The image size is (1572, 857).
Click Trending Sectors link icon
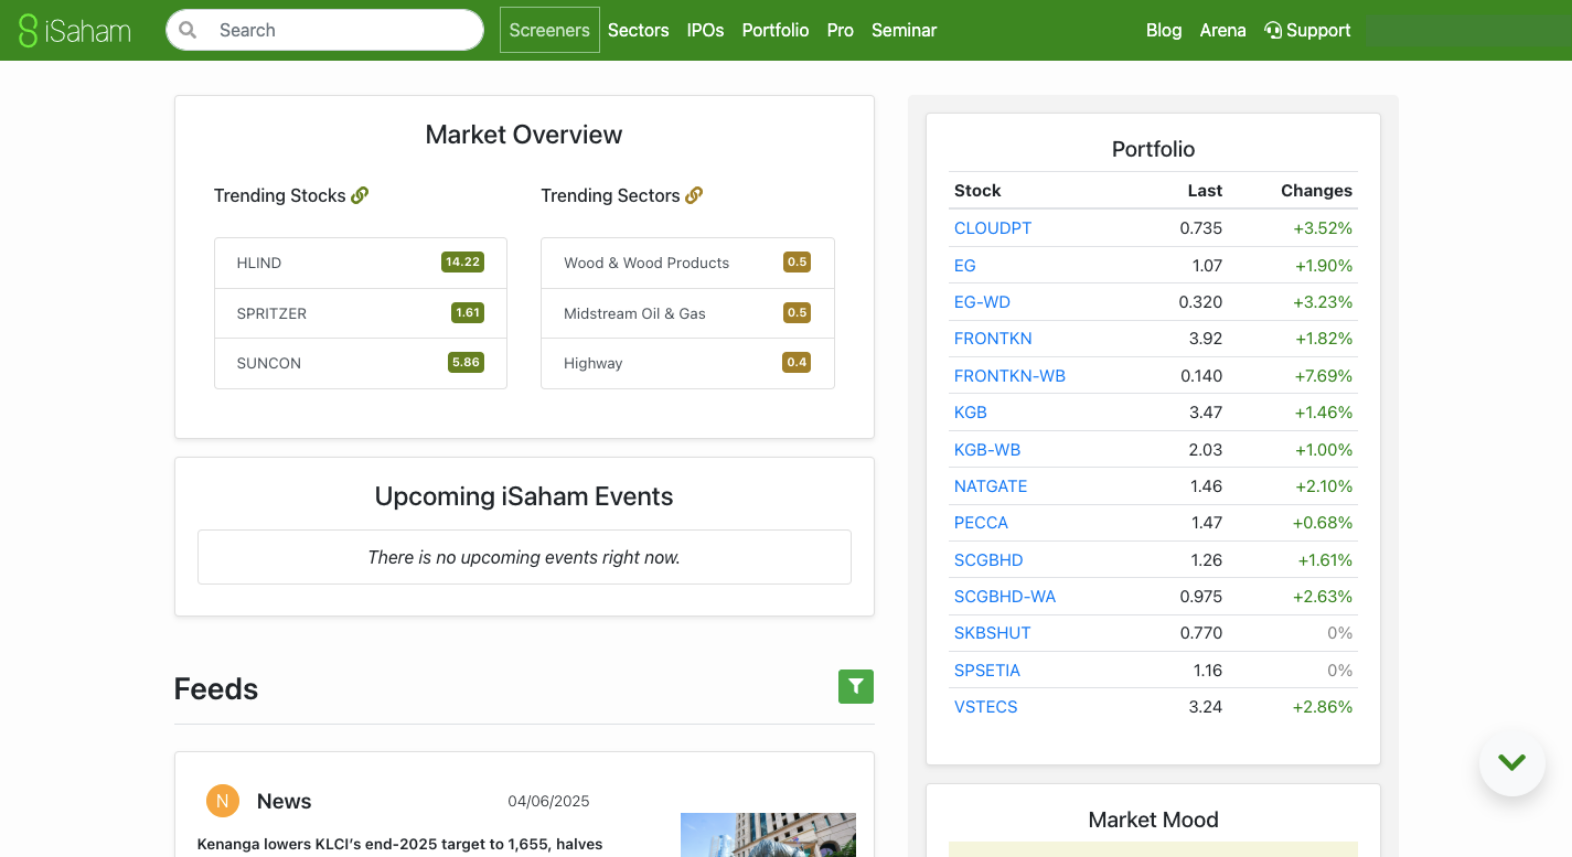[x=694, y=195]
